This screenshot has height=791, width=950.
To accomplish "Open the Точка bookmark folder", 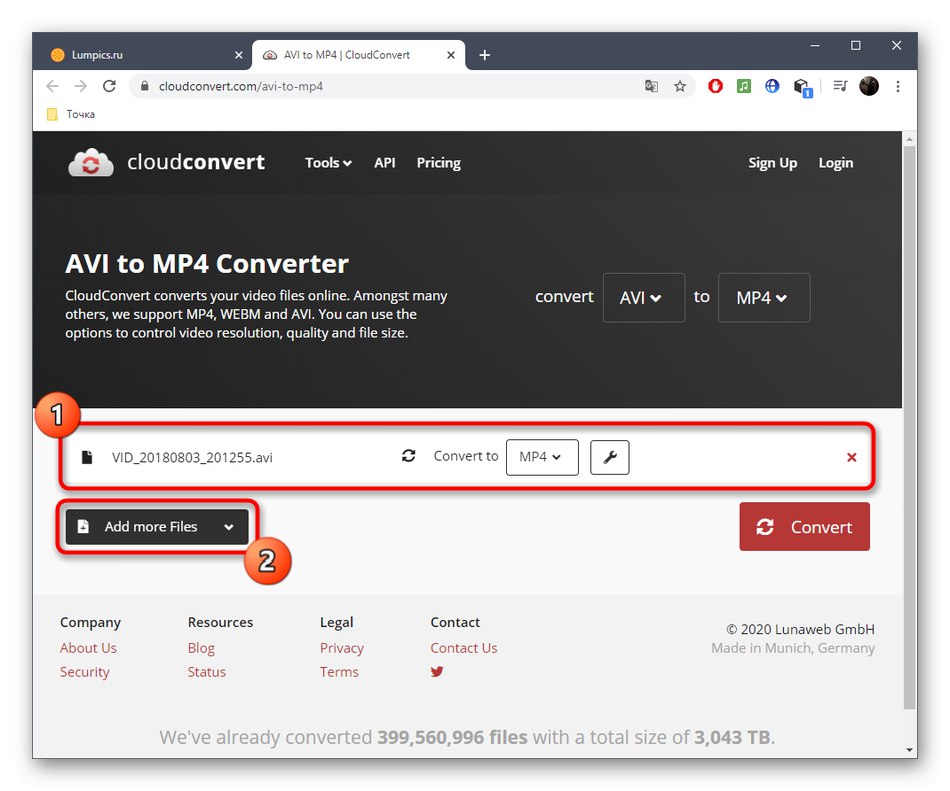I will click(71, 114).
